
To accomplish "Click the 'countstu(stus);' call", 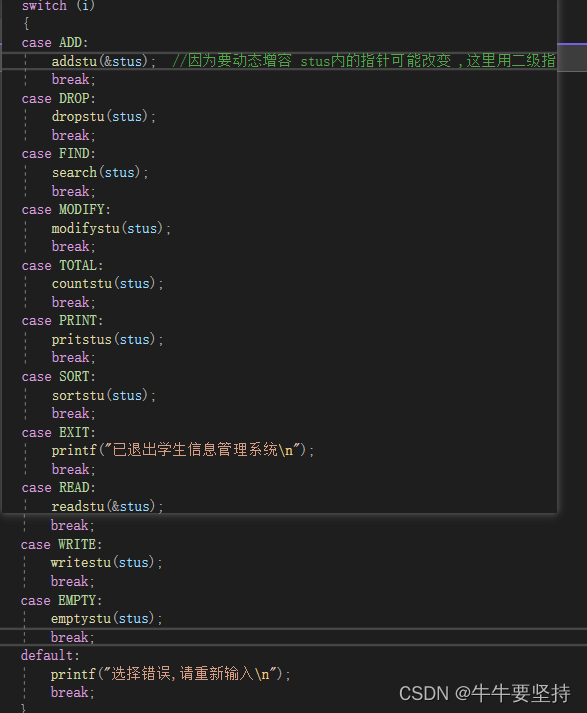I will pyautogui.click(x=108, y=284).
